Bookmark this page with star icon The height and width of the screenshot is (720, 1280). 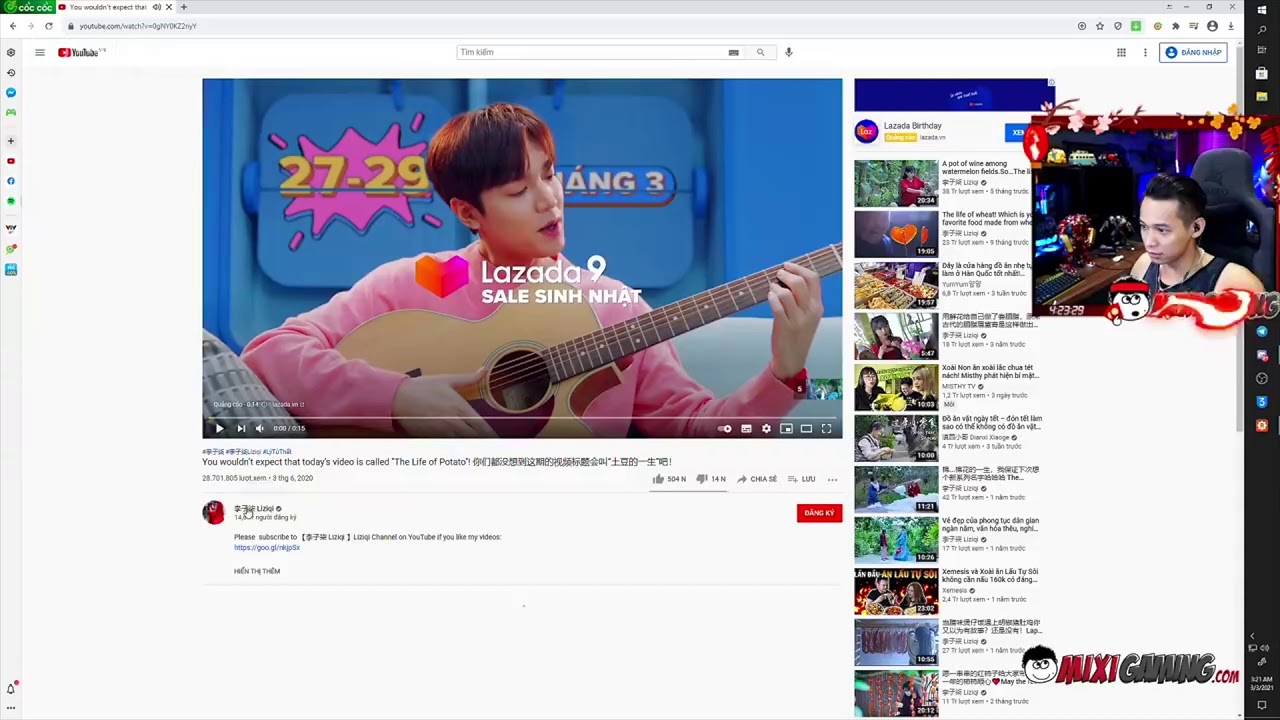click(1100, 26)
